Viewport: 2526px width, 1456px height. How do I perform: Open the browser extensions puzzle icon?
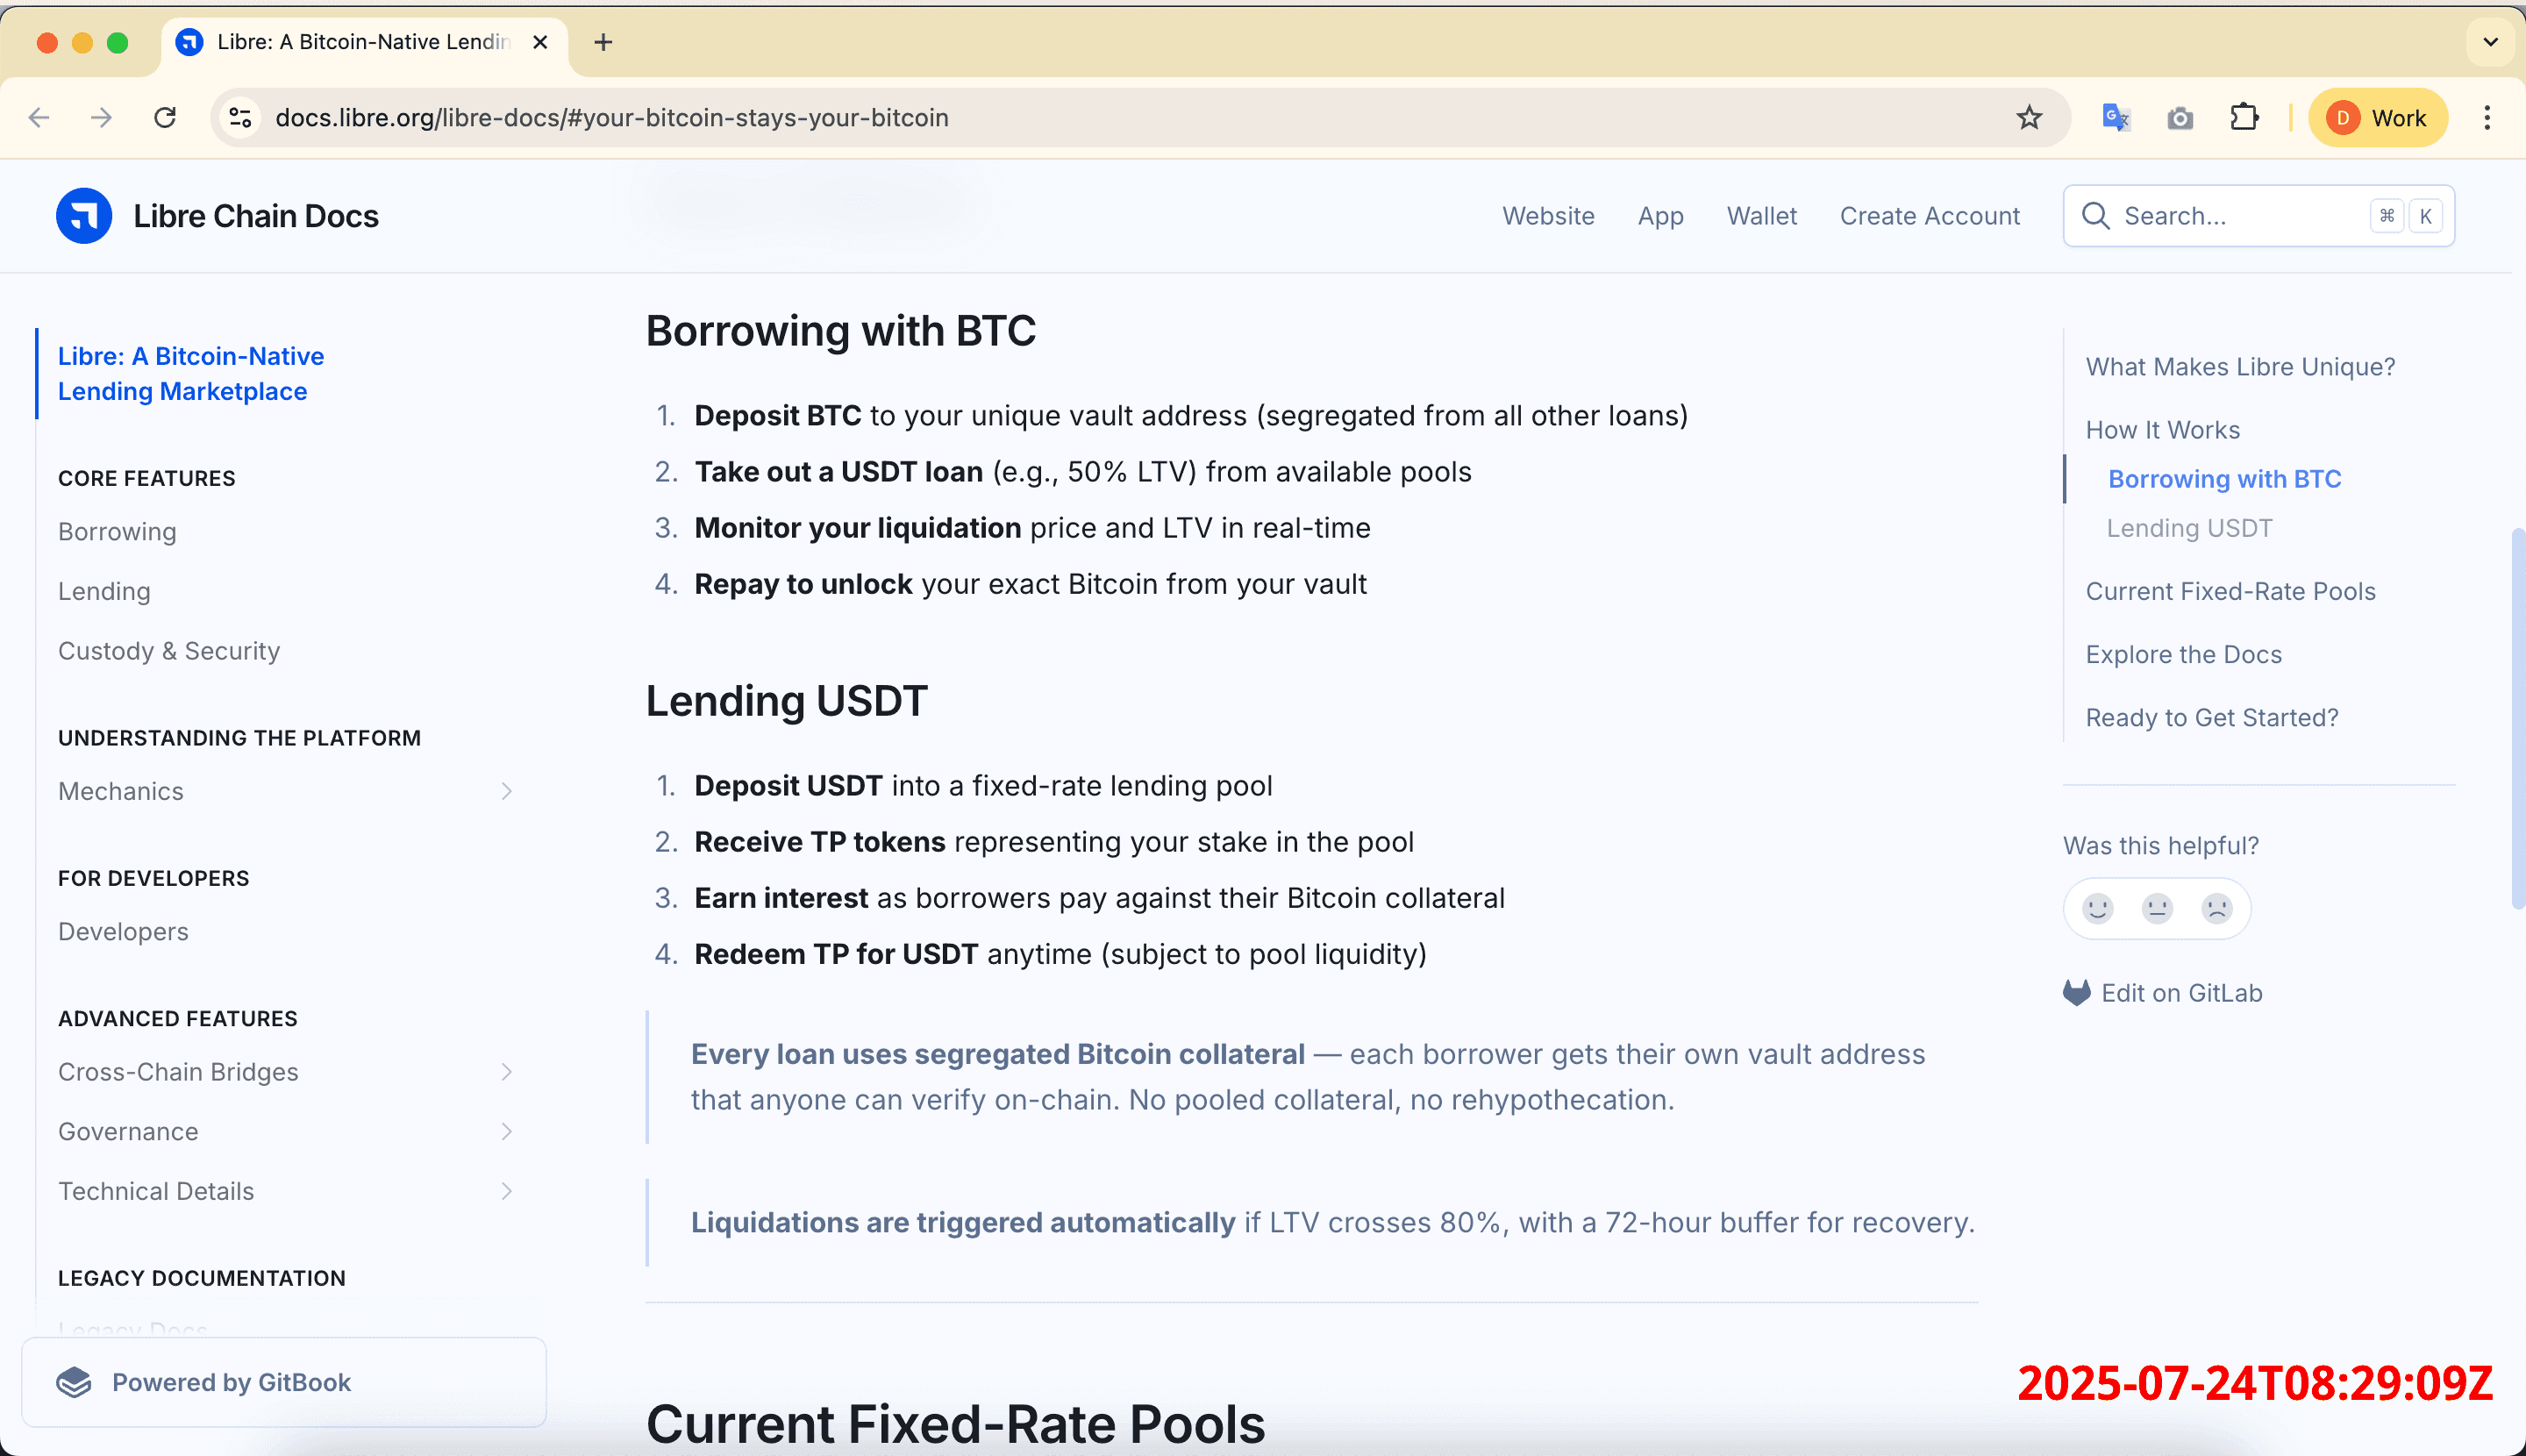[x=2245, y=117]
